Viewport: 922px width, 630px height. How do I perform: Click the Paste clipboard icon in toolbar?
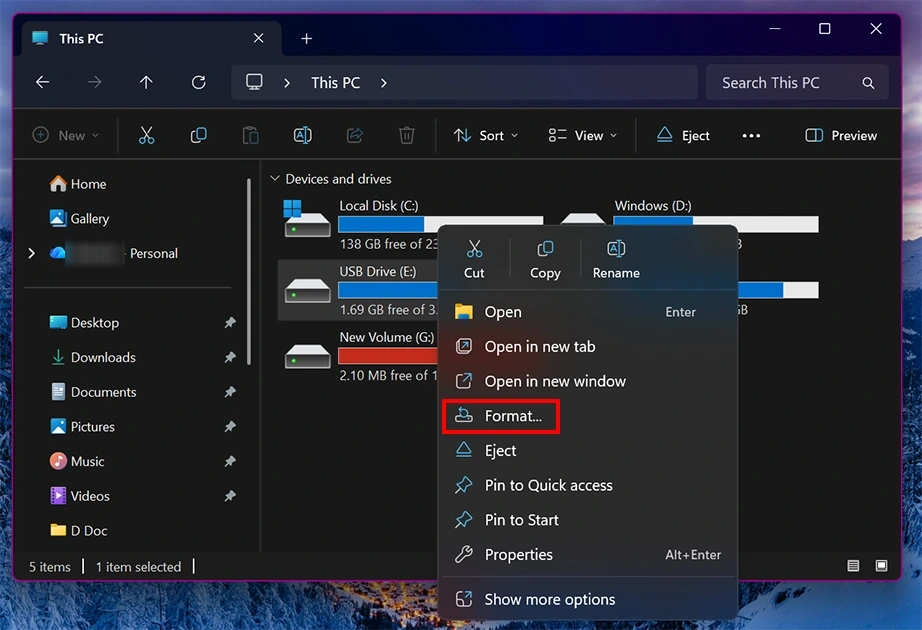(x=250, y=135)
